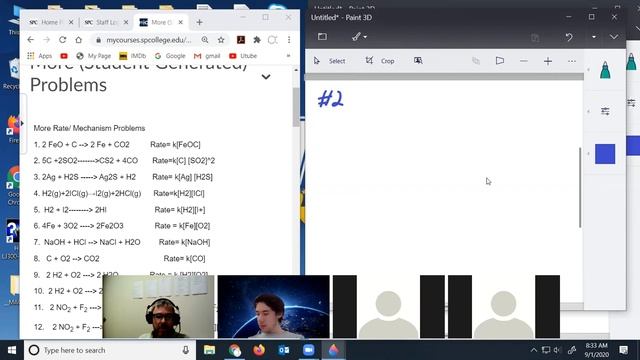Open the Adobe PDF extension icon
Viewport: 640px width, 360px height.
[241, 40]
